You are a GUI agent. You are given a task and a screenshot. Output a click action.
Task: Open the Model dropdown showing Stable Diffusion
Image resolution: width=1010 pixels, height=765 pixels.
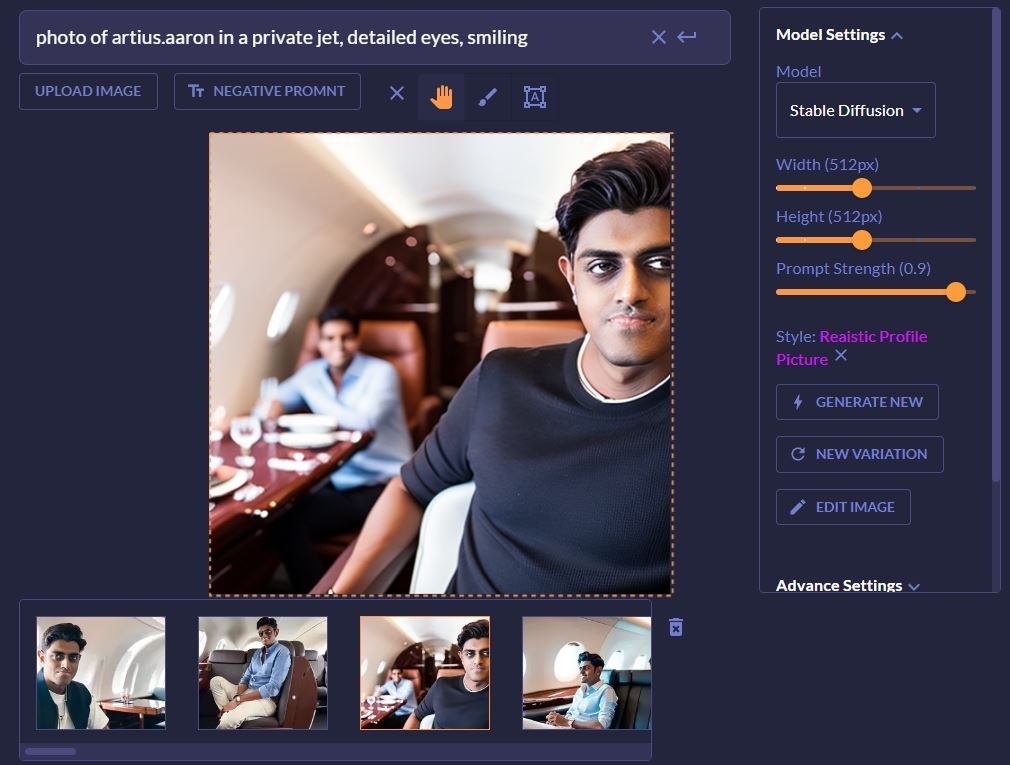(855, 110)
